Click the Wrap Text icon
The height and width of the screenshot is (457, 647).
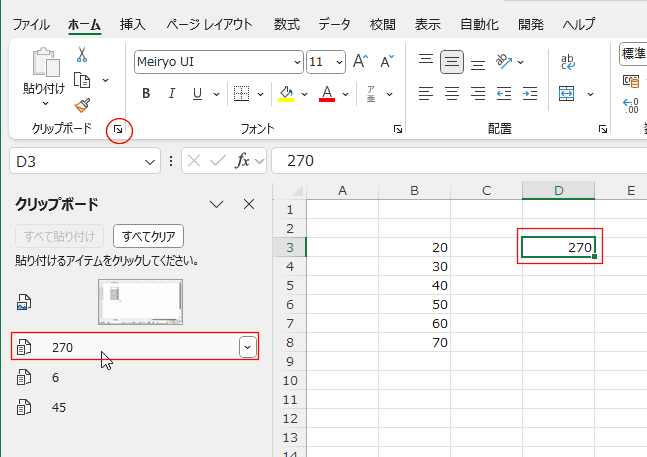(567, 61)
